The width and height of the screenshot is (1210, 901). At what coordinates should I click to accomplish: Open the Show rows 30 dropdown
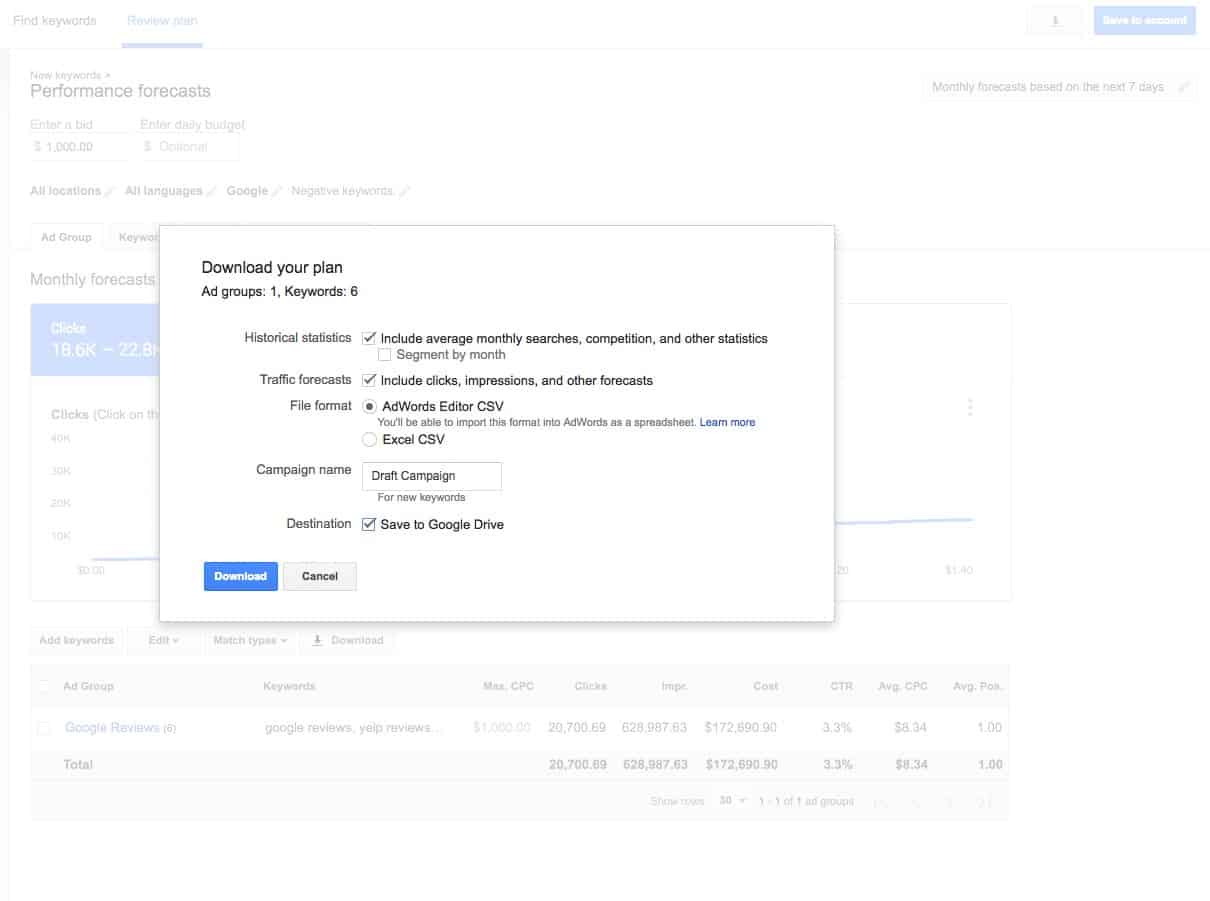(x=733, y=801)
